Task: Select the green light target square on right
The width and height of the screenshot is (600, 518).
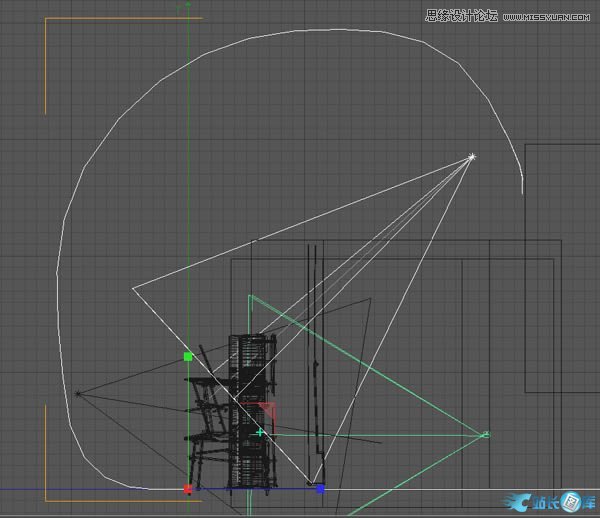Action: click(486, 434)
